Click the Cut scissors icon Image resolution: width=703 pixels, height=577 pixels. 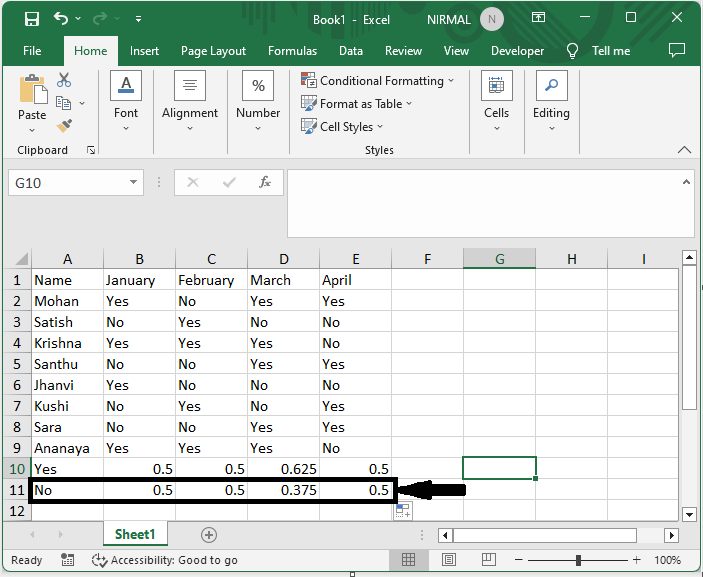tap(65, 80)
